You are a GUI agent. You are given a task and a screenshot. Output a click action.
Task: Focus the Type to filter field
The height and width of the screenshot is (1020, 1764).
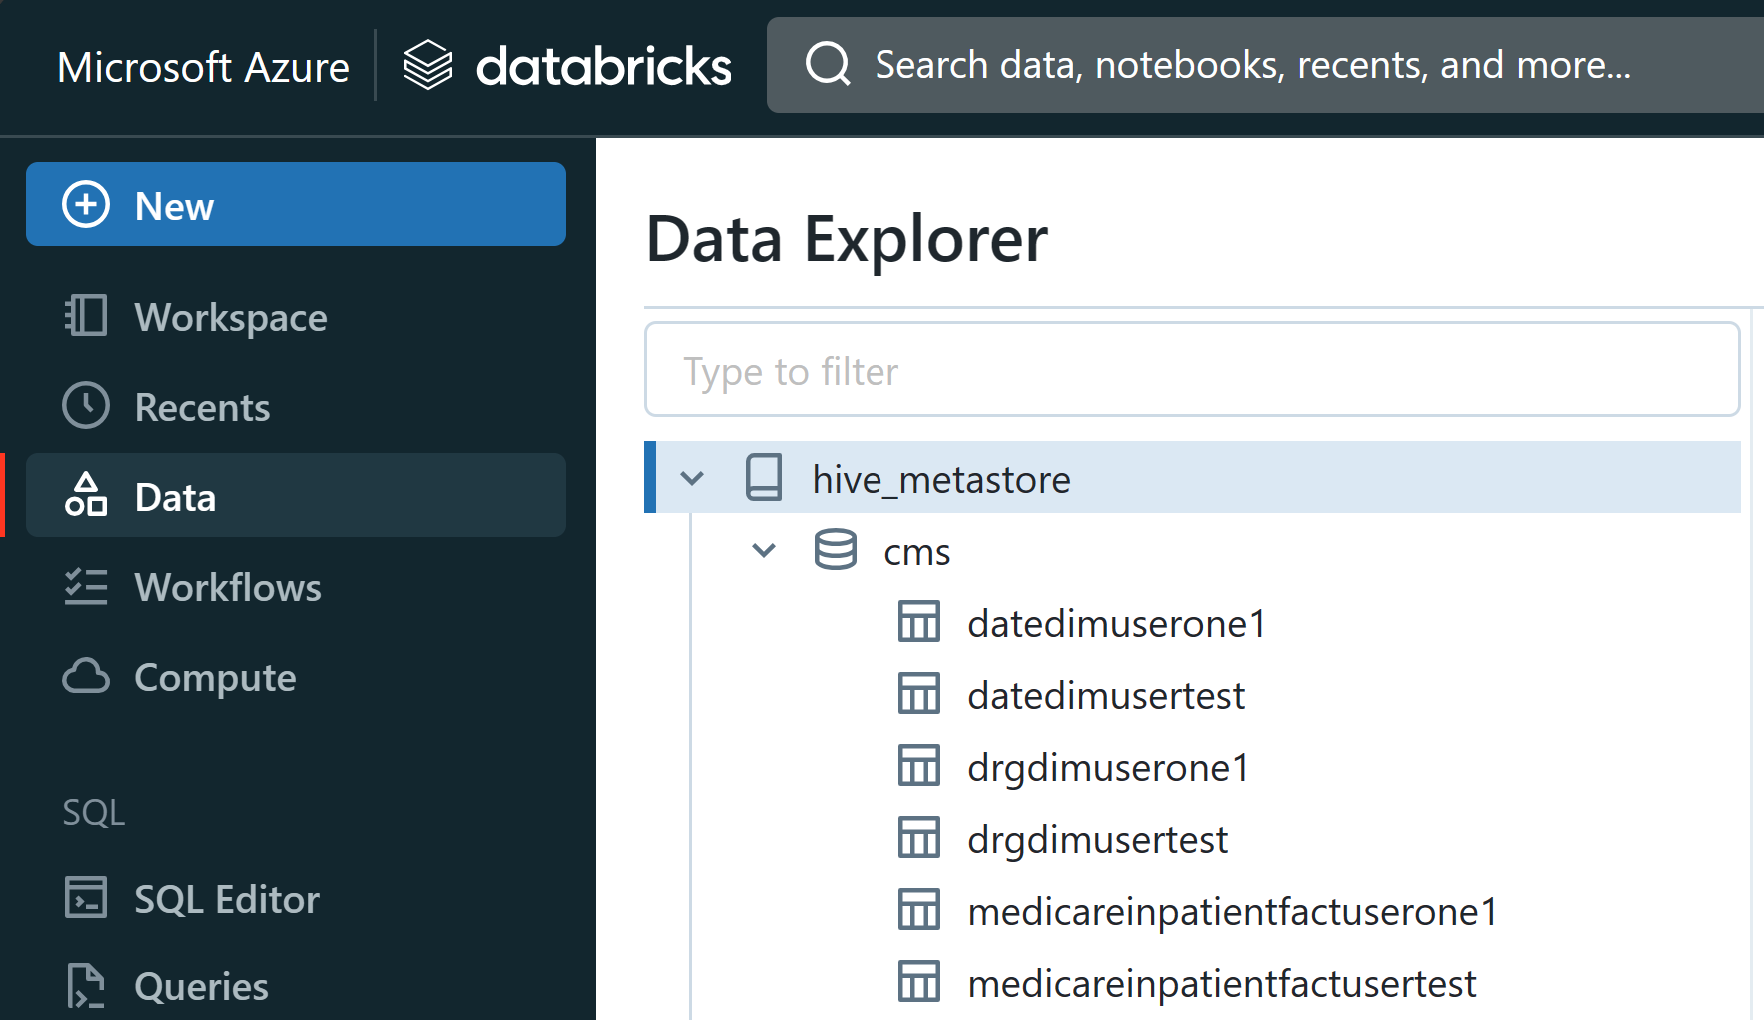point(1192,370)
